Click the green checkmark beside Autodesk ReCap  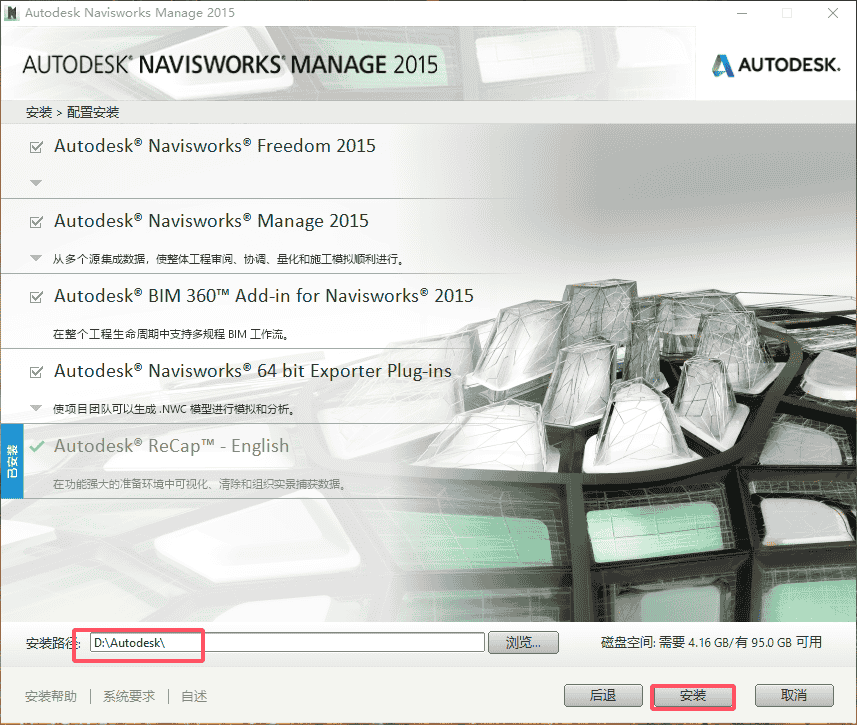pyautogui.click(x=37, y=446)
